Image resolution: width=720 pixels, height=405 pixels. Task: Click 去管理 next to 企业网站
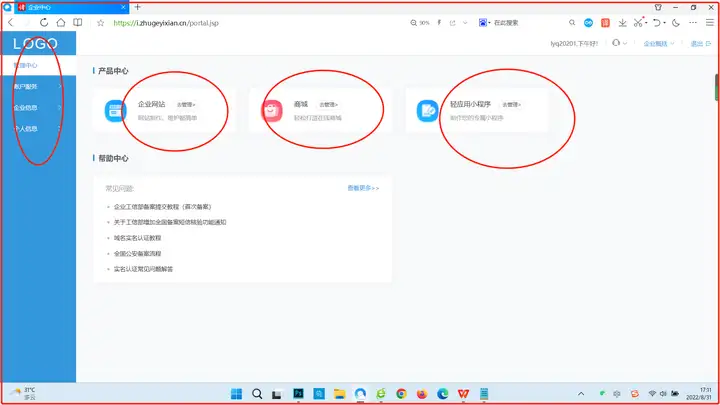(x=186, y=105)
